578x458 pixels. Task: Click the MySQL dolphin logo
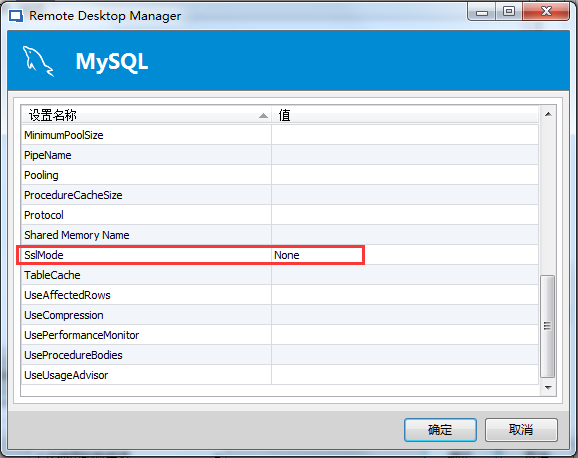[x=38, y=61]
